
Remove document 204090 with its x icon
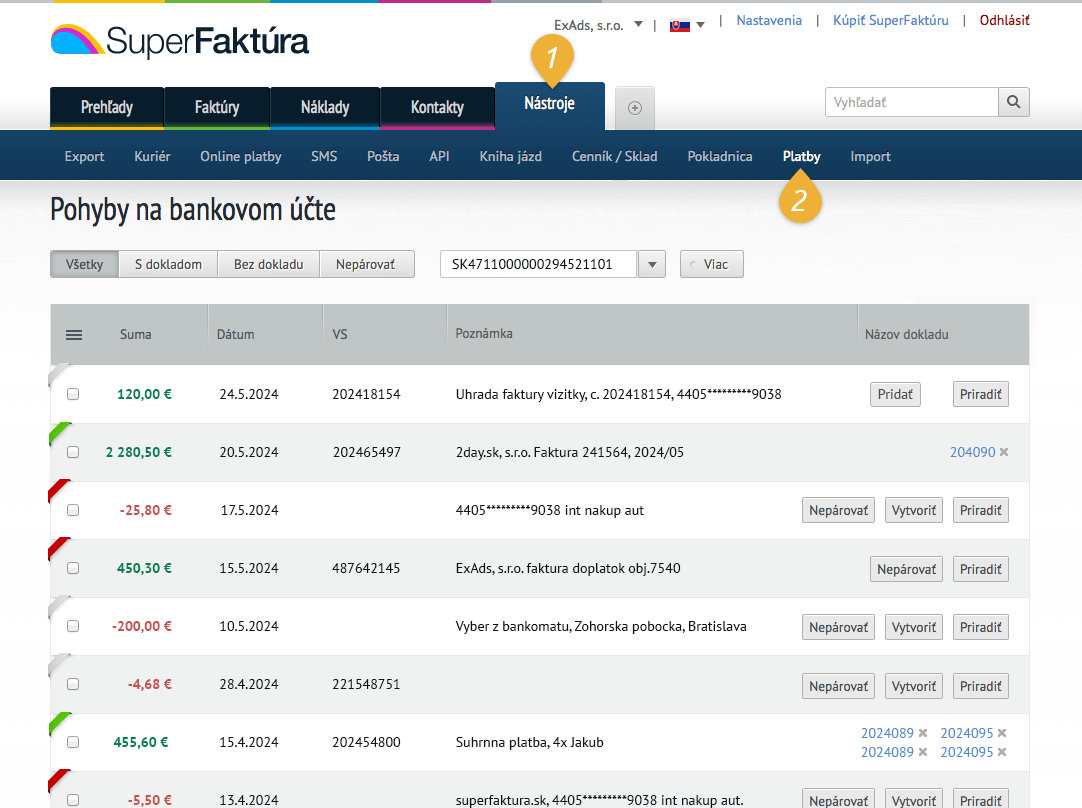(x=1004, y=452)
